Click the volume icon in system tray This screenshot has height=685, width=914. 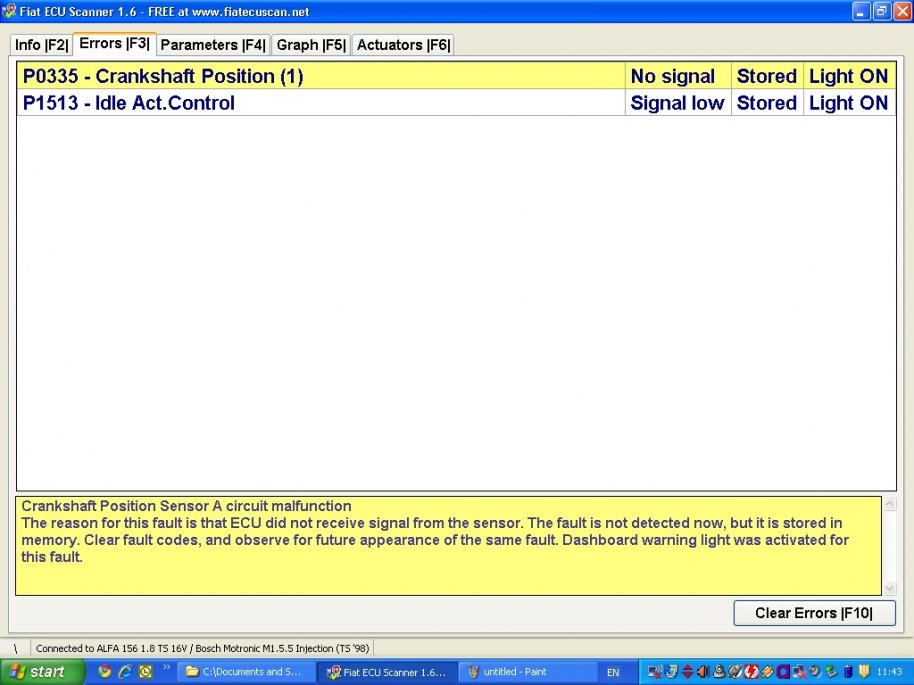(703, 672)
